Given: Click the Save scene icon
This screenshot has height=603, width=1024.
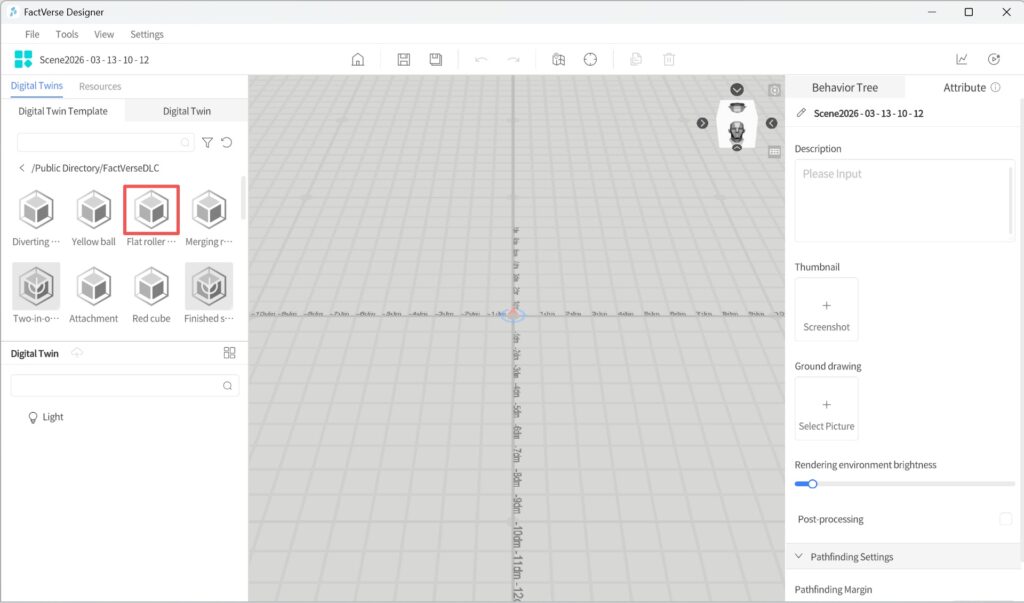Looking at the screenshot, I should [404, 60].
